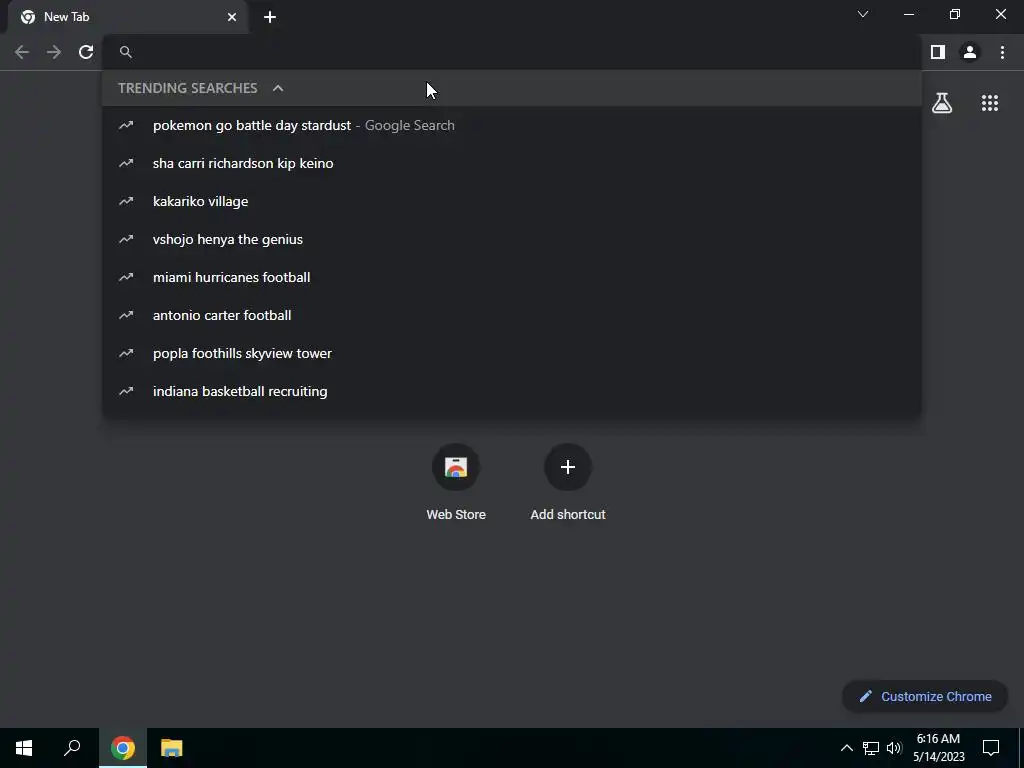Open the Chrome Labs flask icon

[x=942, y=103]
